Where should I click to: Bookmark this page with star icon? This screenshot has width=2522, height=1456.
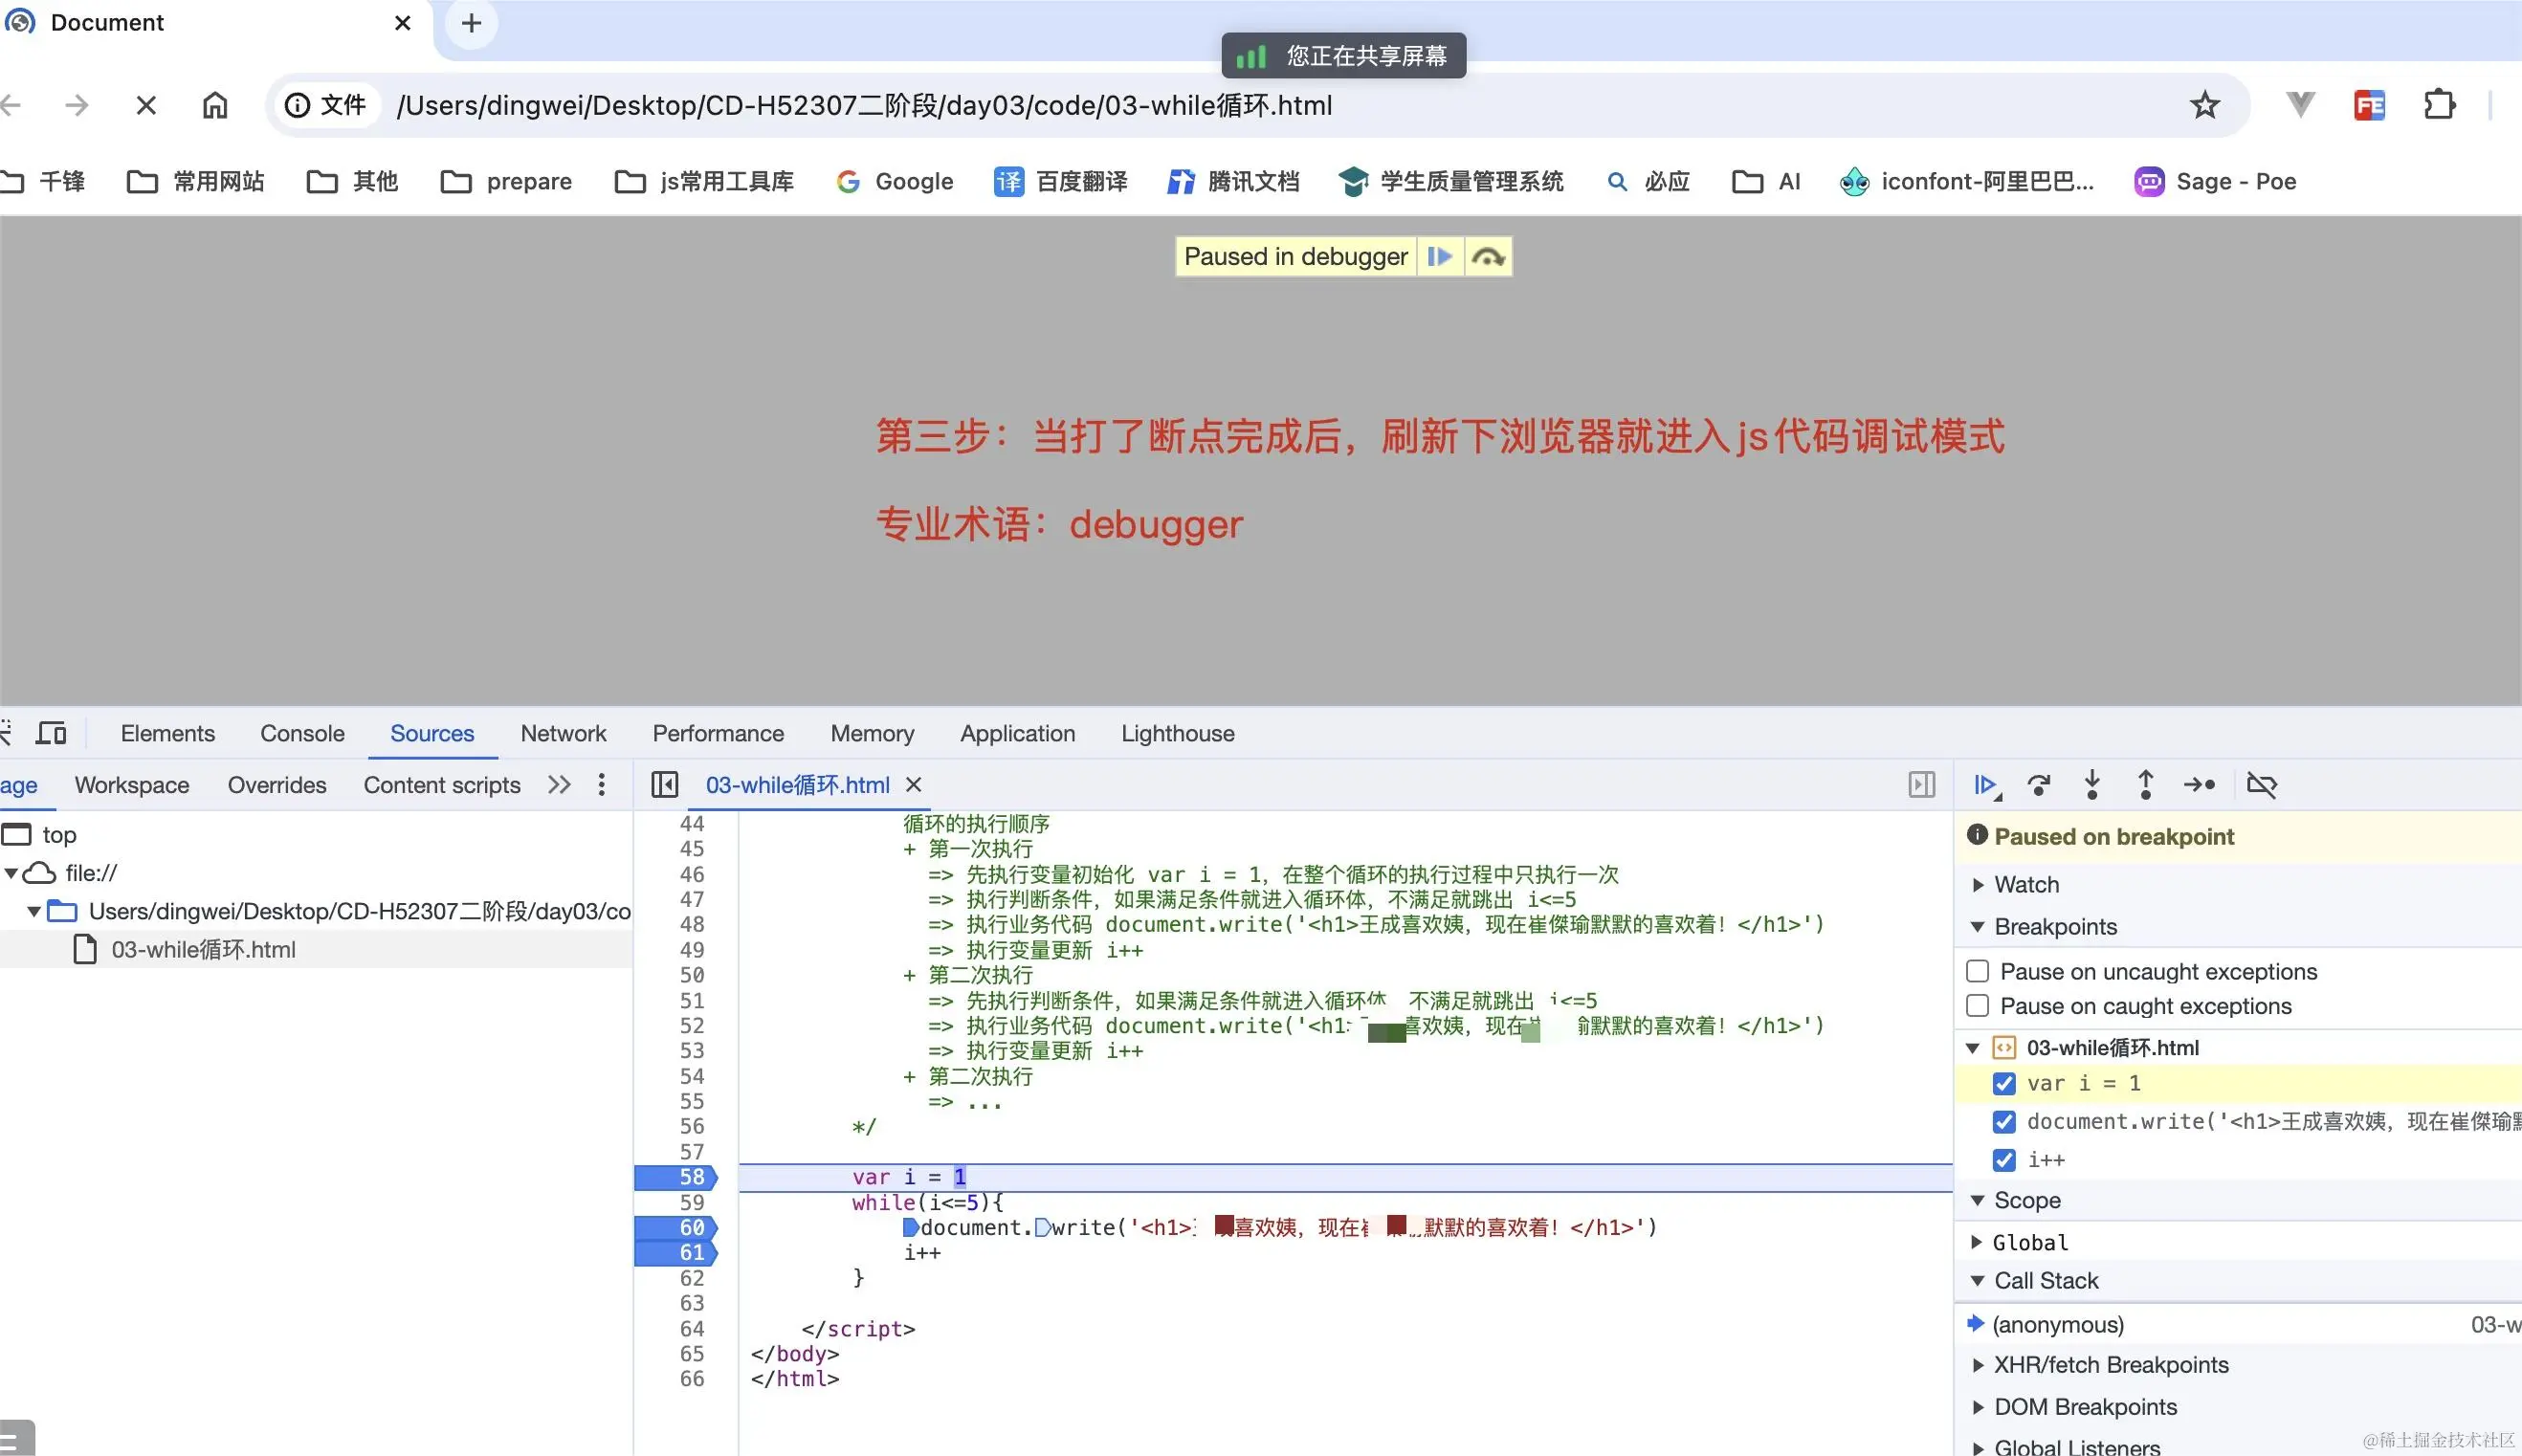pyautogui.click(x=2204, y=105)
